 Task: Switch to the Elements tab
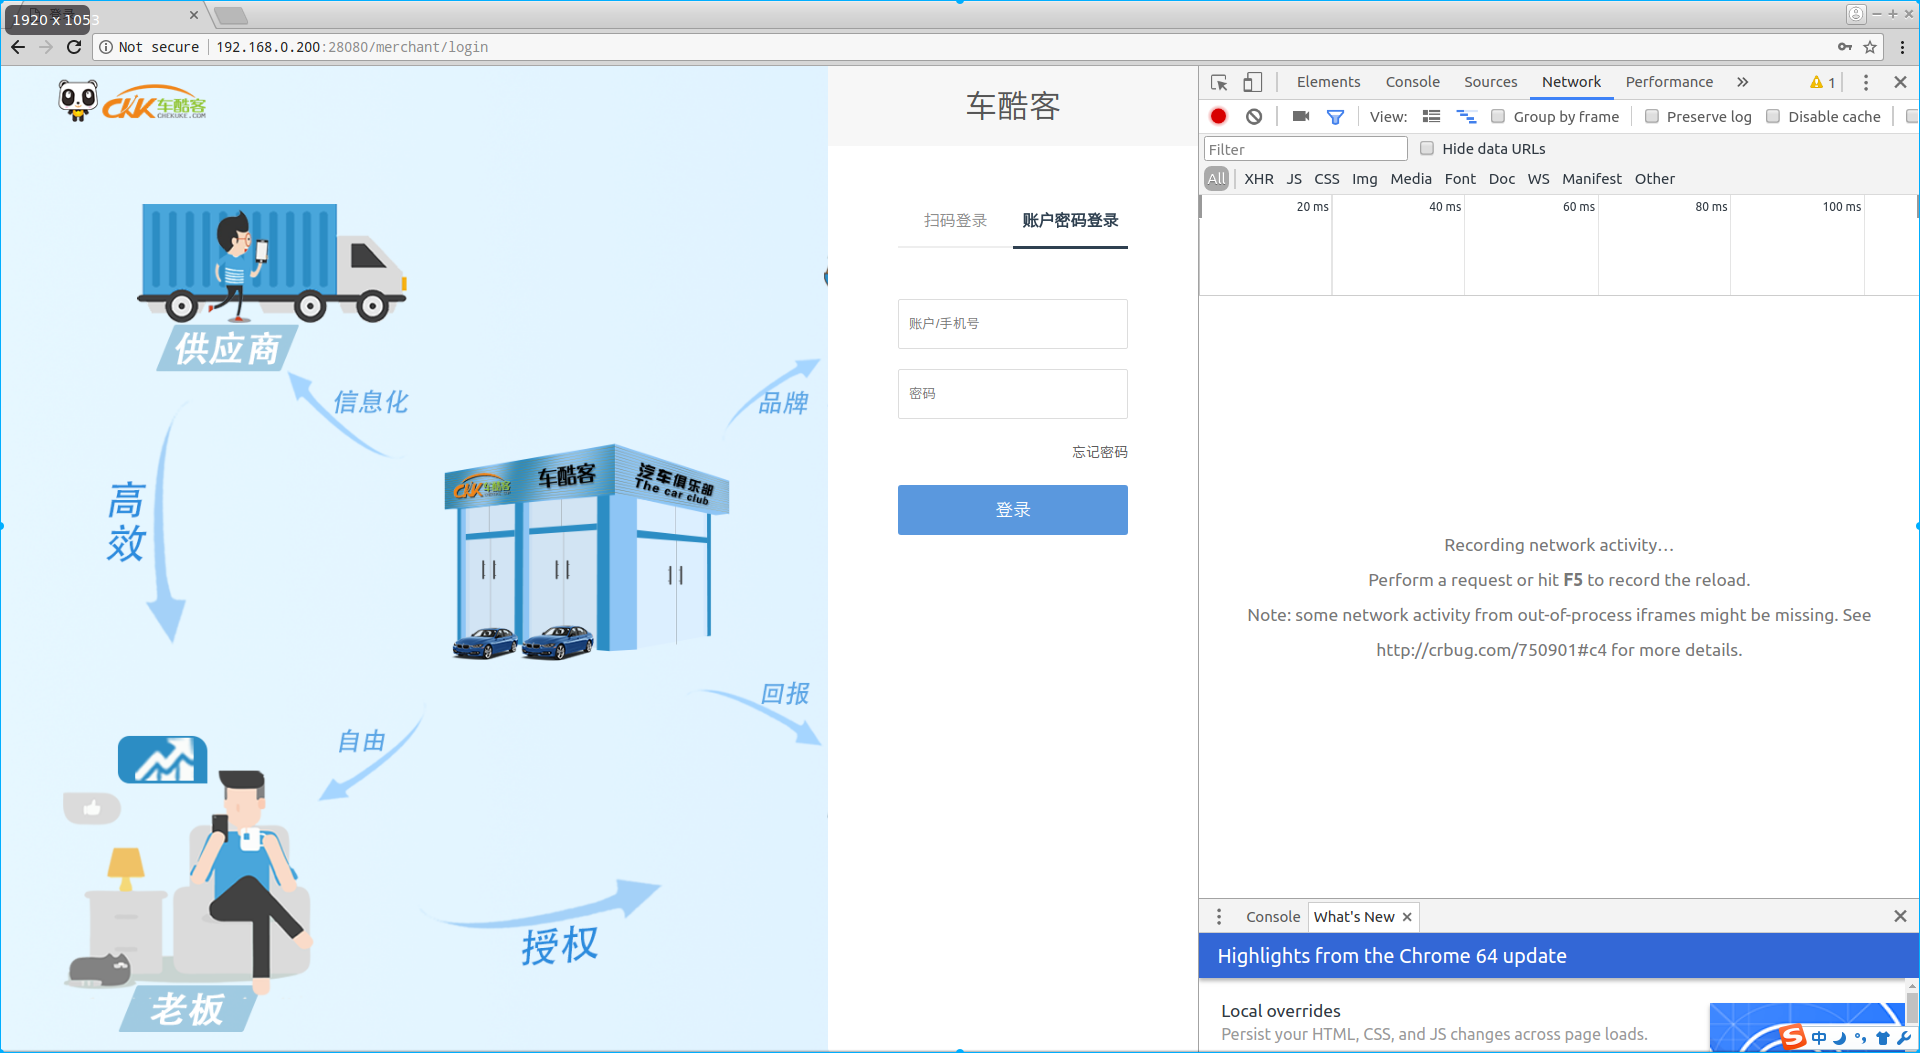coord(1328,82)
